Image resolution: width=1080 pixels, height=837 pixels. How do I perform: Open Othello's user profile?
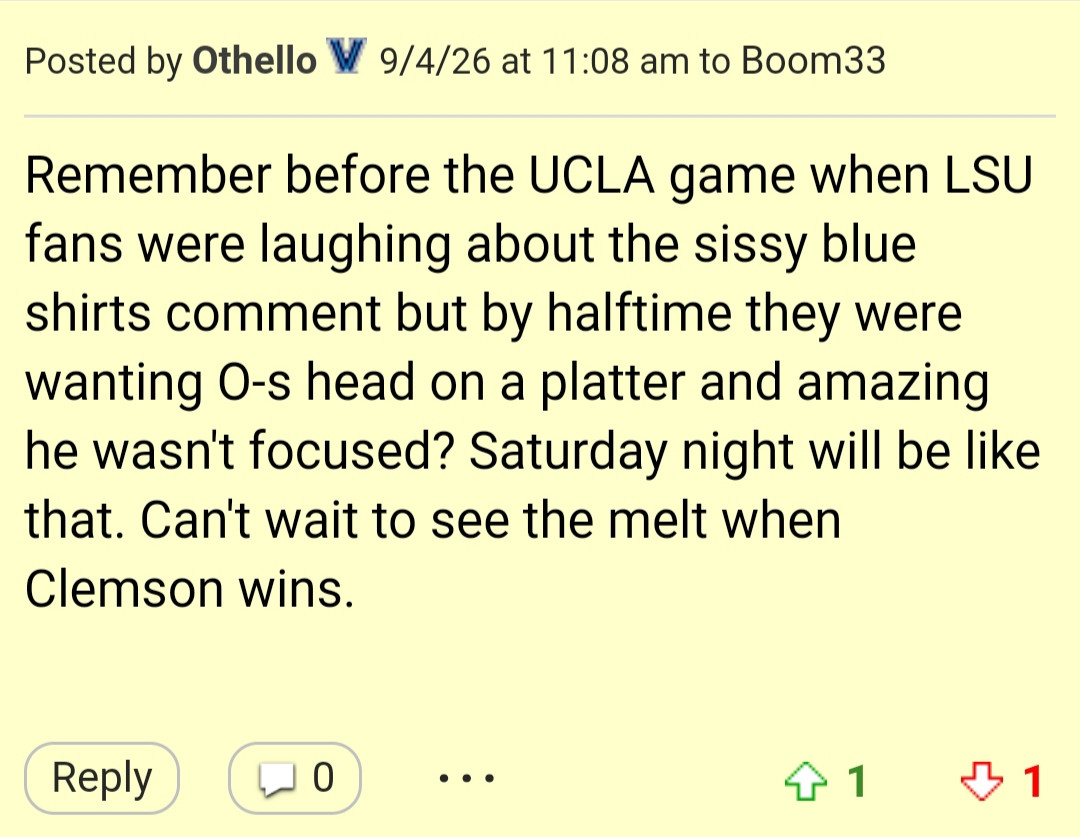(254, 60)
